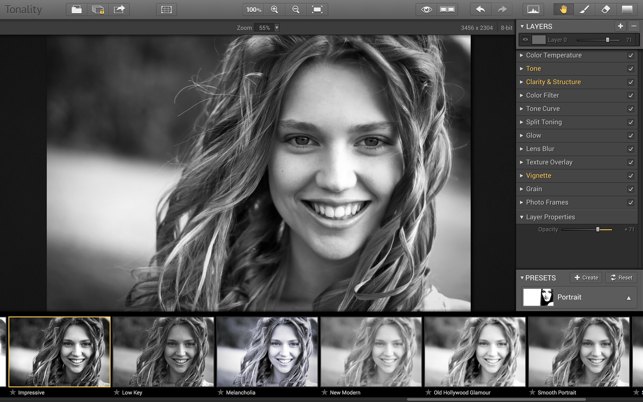Click the Reset presets button

coord(621,278)
